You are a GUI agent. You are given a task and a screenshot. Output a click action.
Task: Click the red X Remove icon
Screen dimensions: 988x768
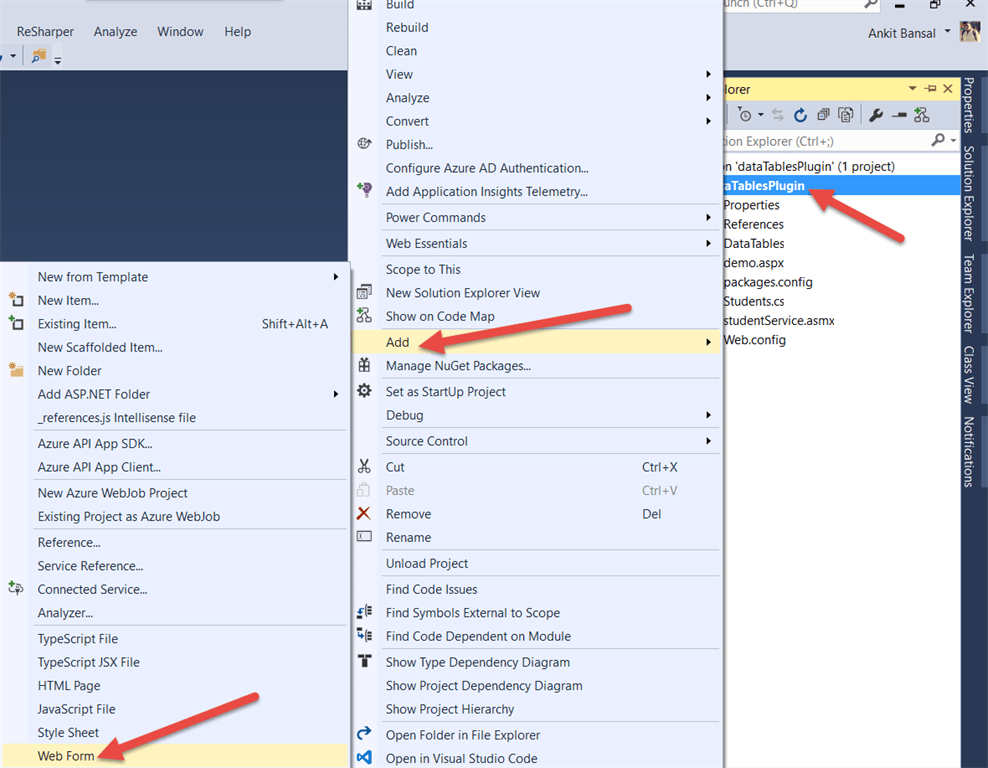pos(365,513)
